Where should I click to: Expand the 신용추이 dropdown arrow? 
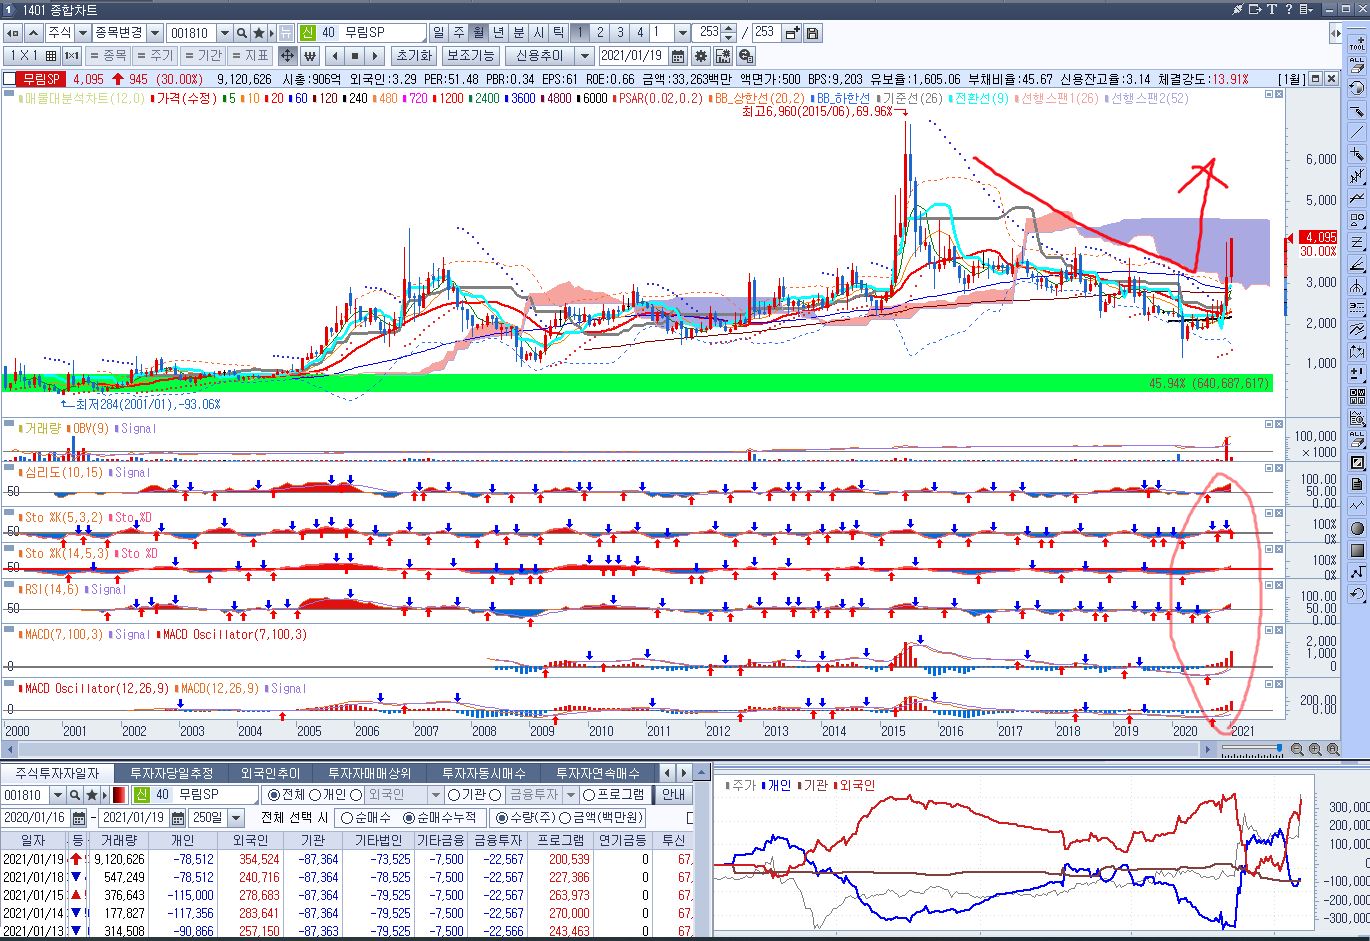[584, 56]
